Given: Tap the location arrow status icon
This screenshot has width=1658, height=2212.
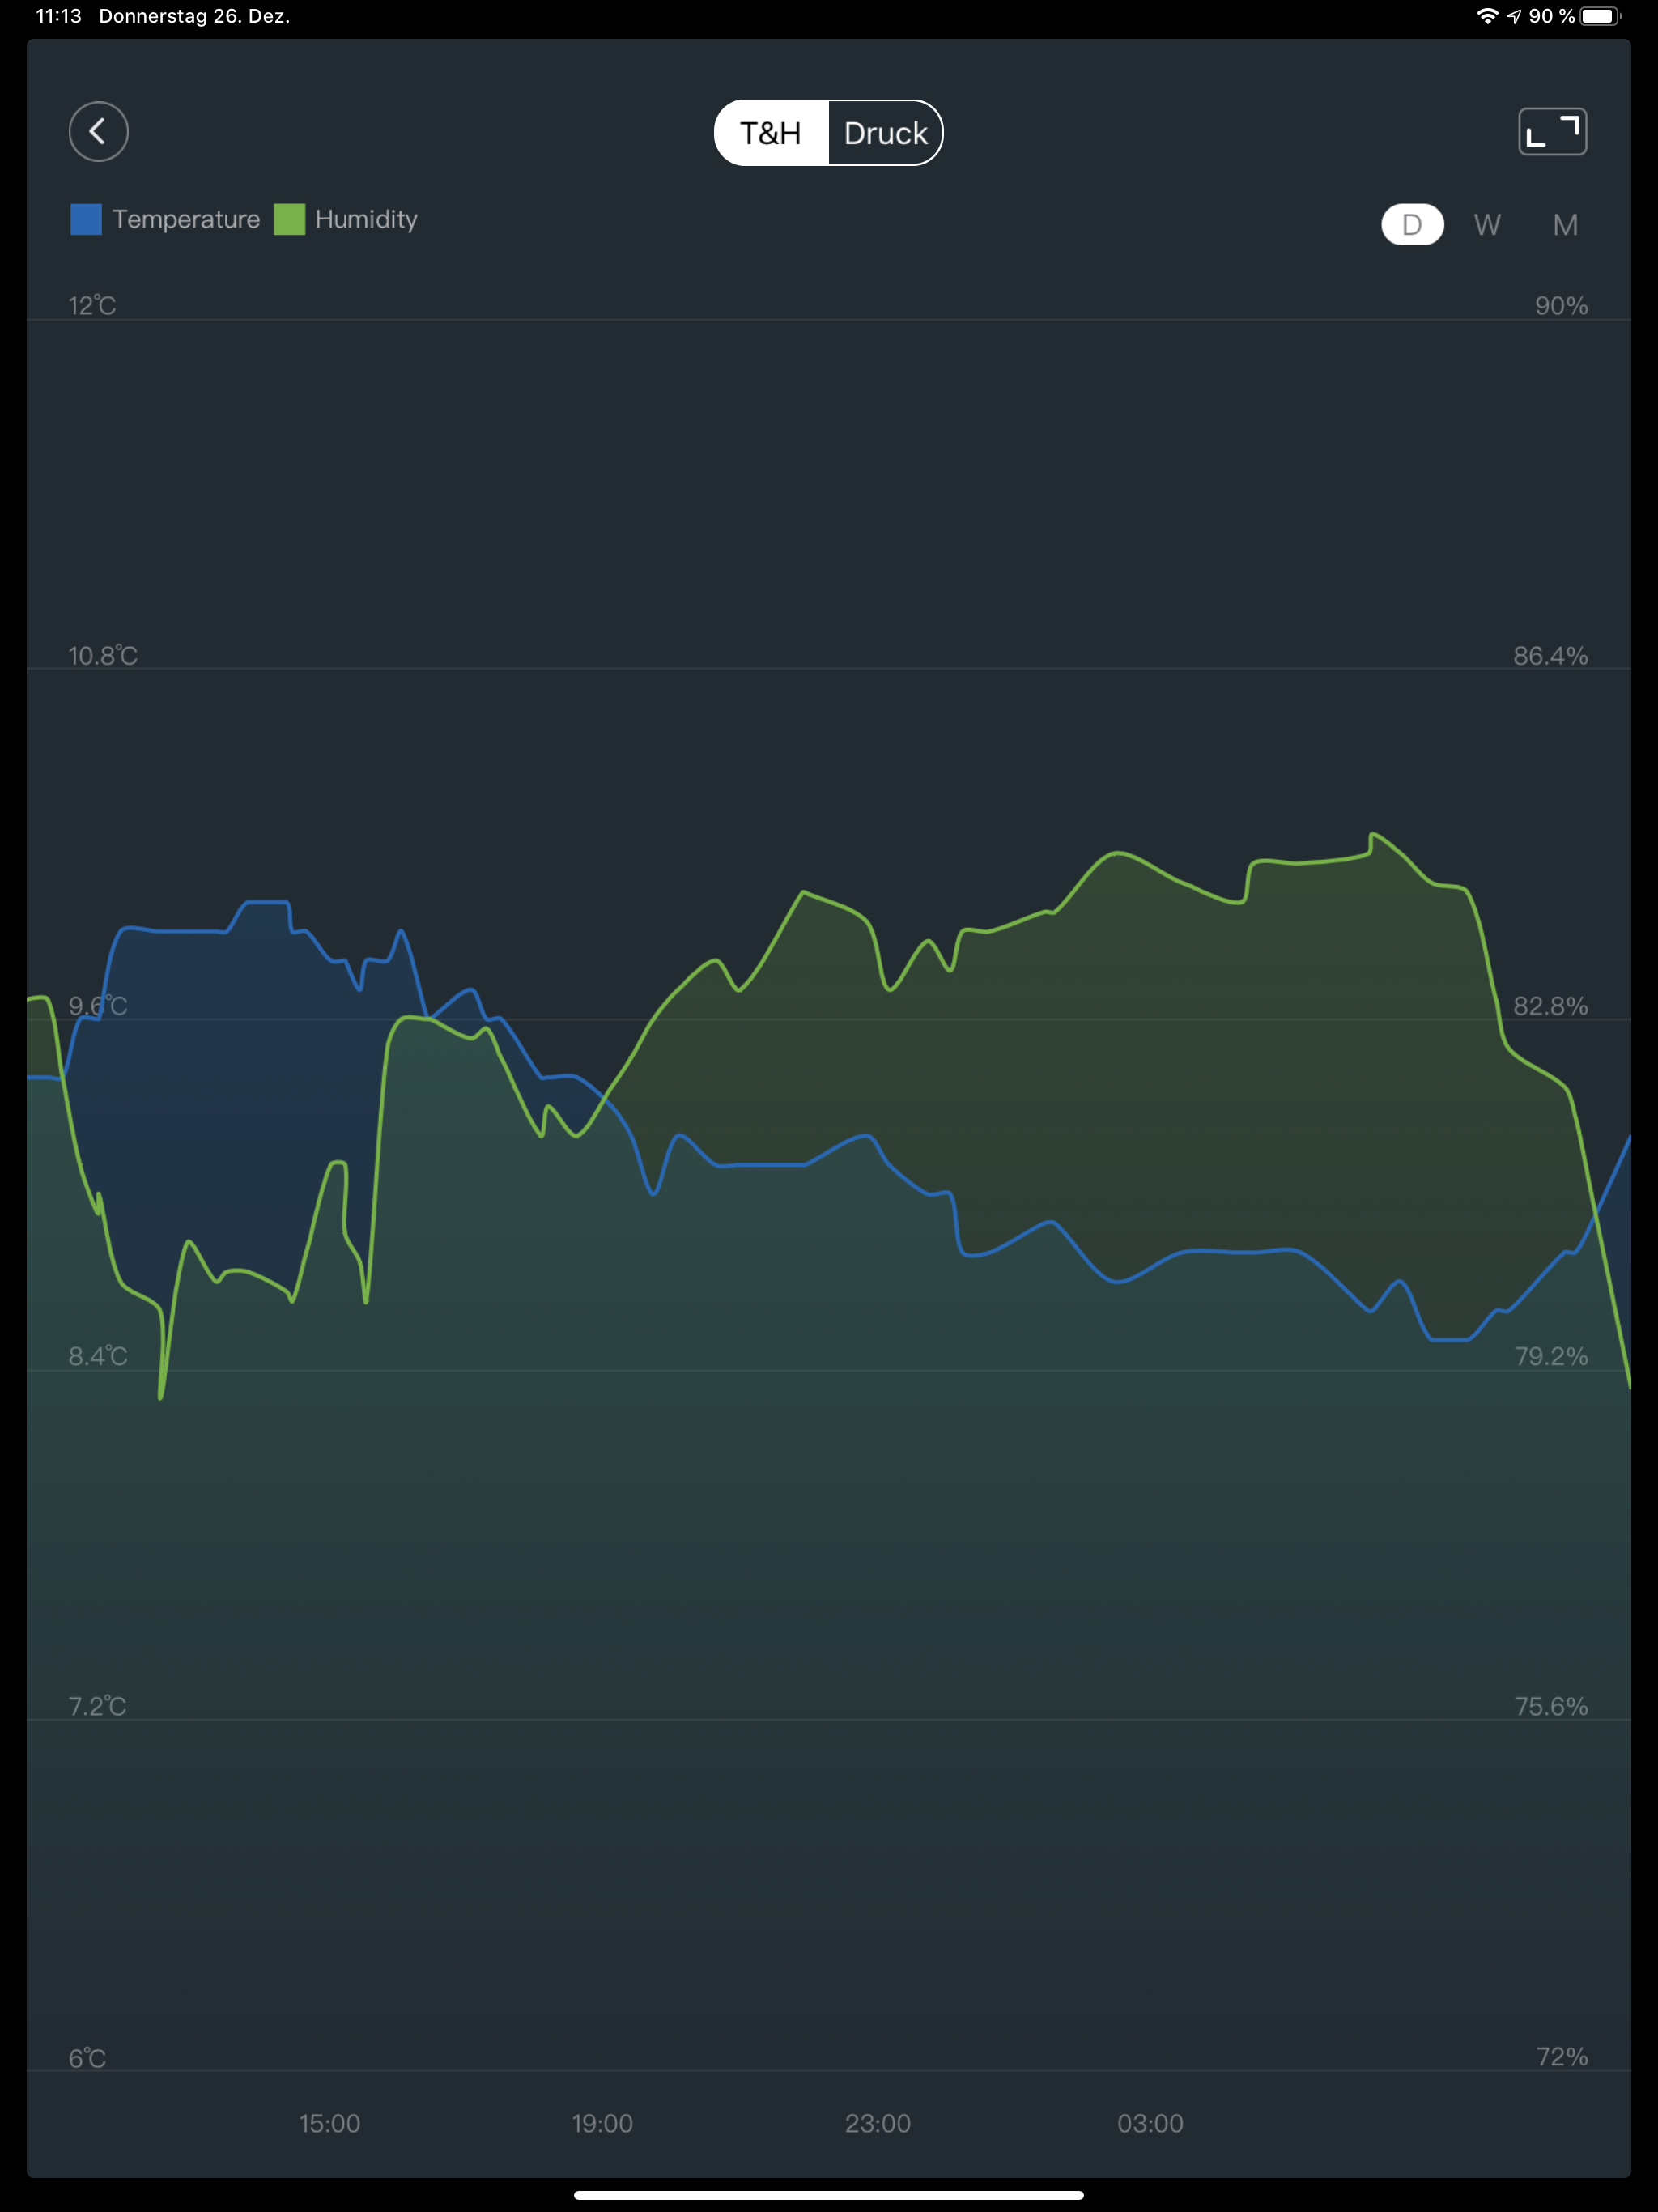Looking at the screenshot, I should point(1514,16).
